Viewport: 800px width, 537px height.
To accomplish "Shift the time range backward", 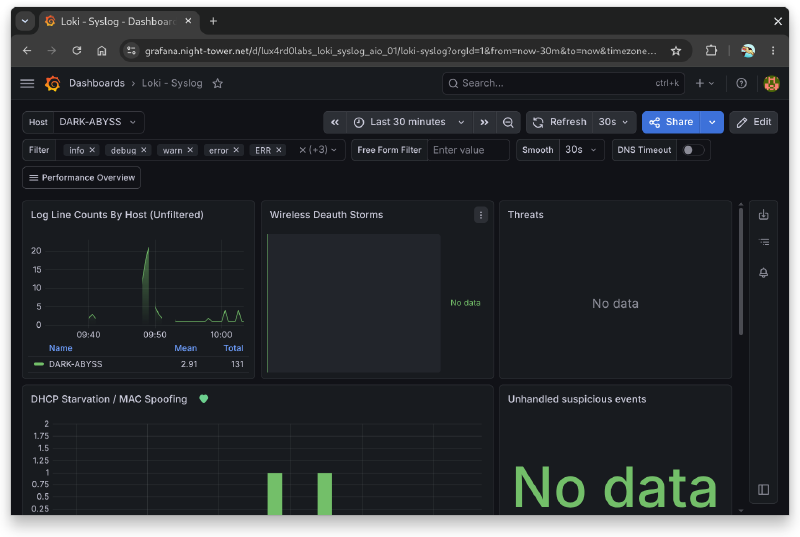I will tap(335, 122).
